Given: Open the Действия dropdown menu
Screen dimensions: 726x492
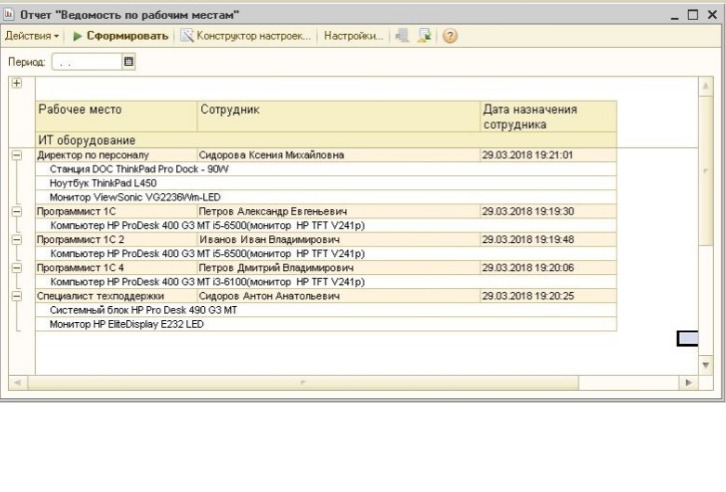Looking at the screenshot, I should 32,36.
